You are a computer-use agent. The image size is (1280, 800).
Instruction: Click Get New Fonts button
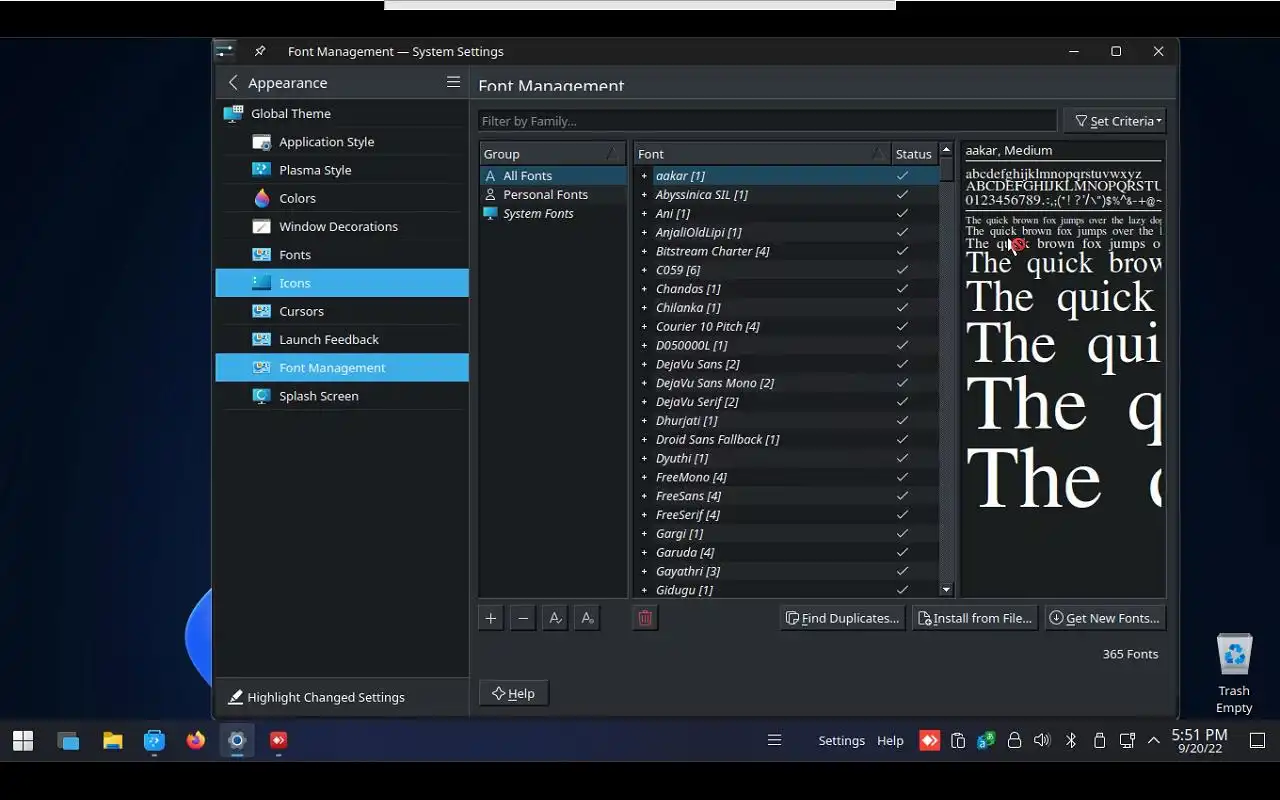coord(1105,618)
